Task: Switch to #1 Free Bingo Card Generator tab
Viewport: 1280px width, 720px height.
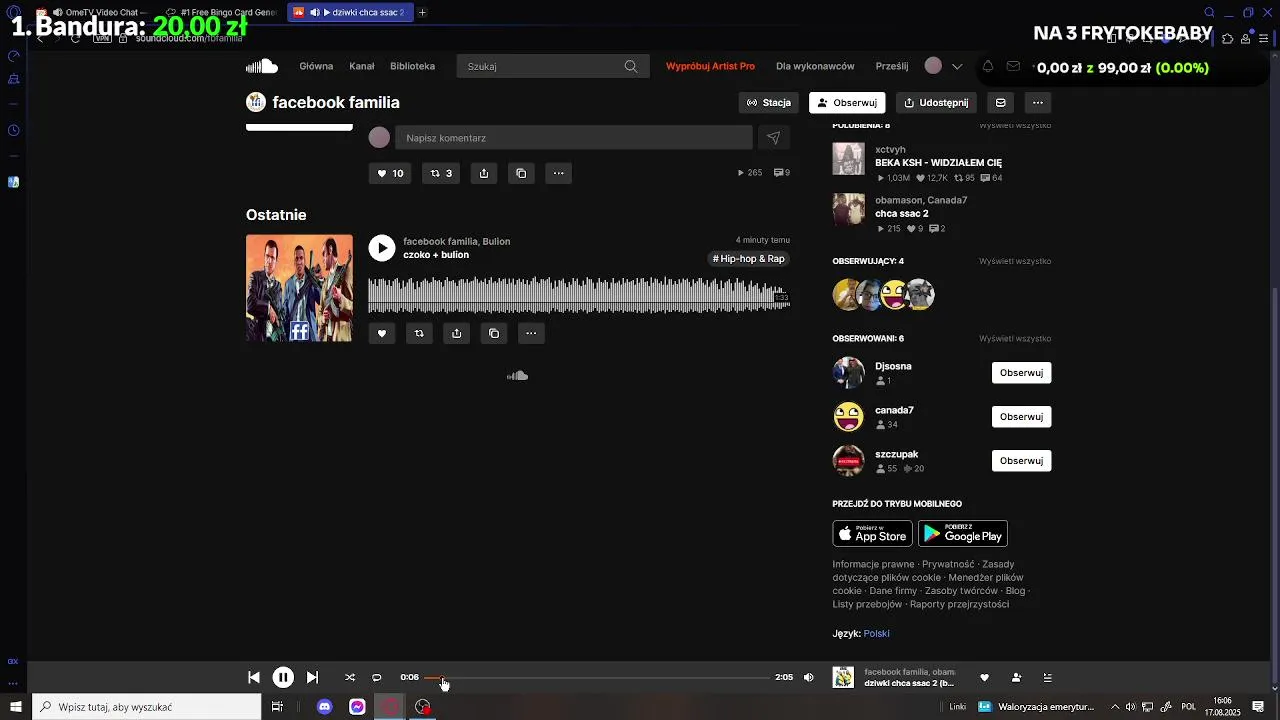Action: [222, 12]
